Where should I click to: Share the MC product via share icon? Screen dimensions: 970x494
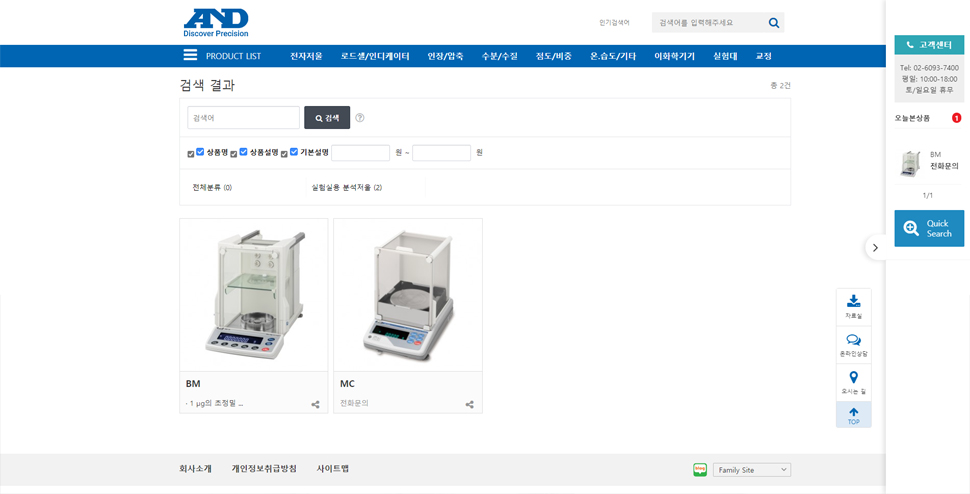coord(470,404)
